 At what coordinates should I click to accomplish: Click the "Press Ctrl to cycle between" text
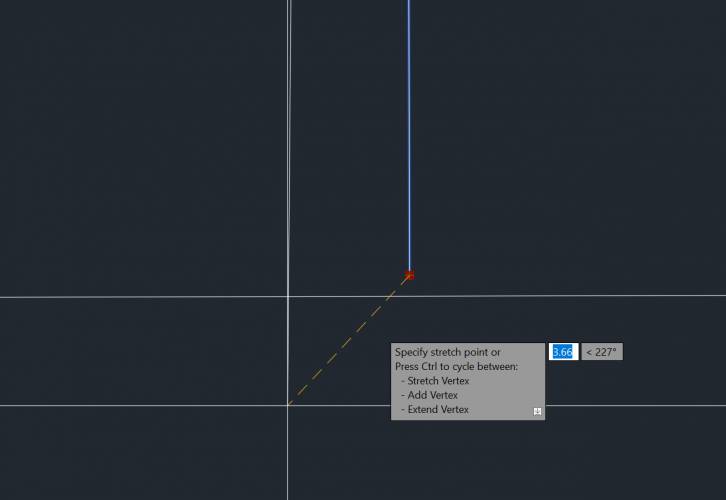click(x=456, y=367)
